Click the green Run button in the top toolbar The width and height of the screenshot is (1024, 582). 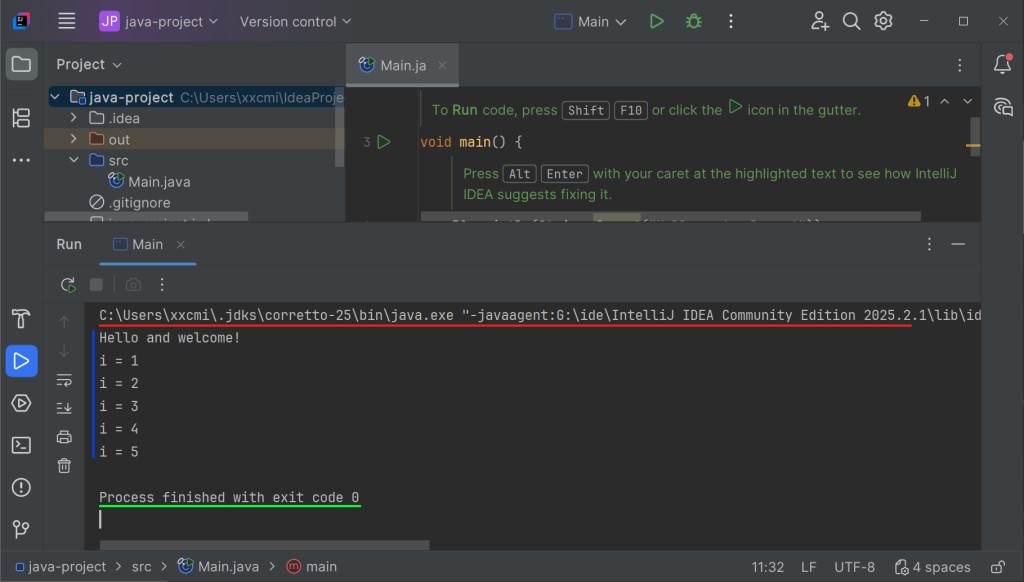[656, 21]
